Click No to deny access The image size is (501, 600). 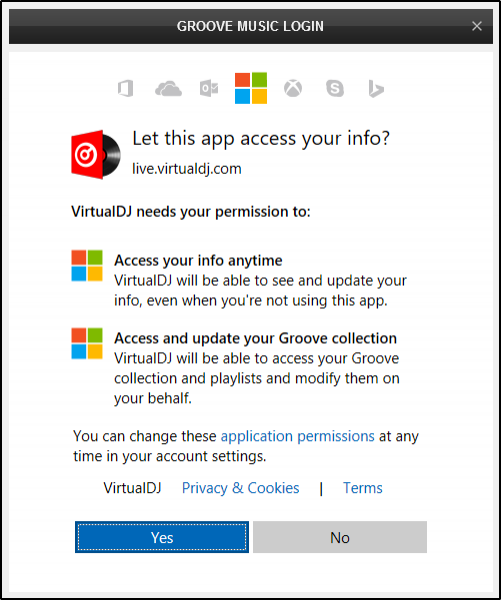click(340, 537)
